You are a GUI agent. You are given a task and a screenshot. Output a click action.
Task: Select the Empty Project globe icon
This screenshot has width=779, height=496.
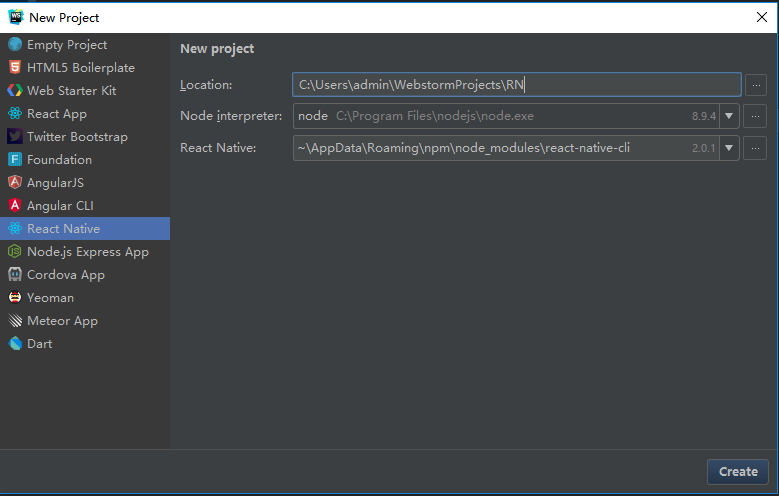(15, 44)
